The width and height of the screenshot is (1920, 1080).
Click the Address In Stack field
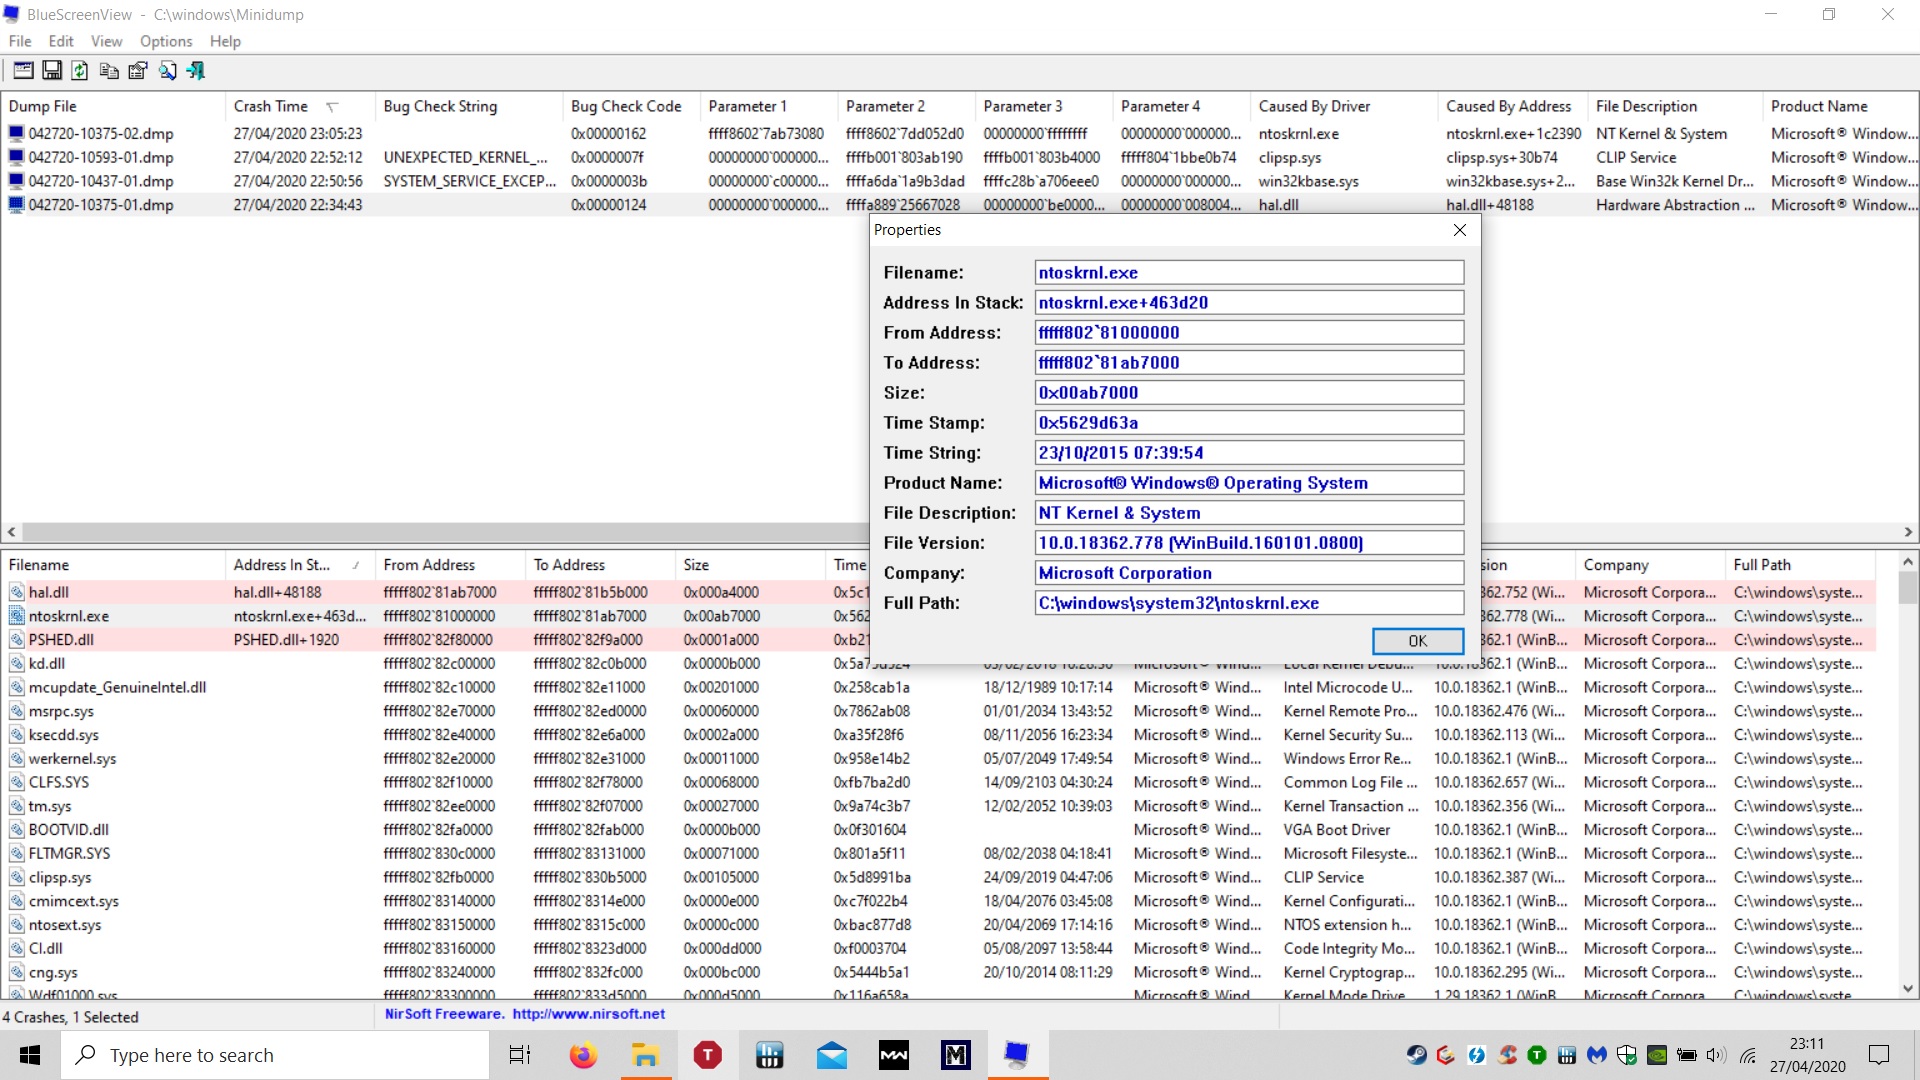(1249, 303)
